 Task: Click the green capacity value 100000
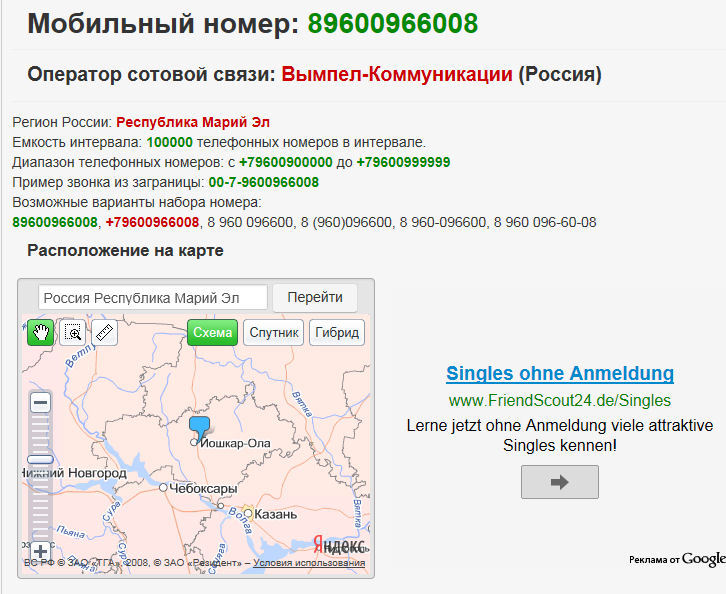coord(169,142)
